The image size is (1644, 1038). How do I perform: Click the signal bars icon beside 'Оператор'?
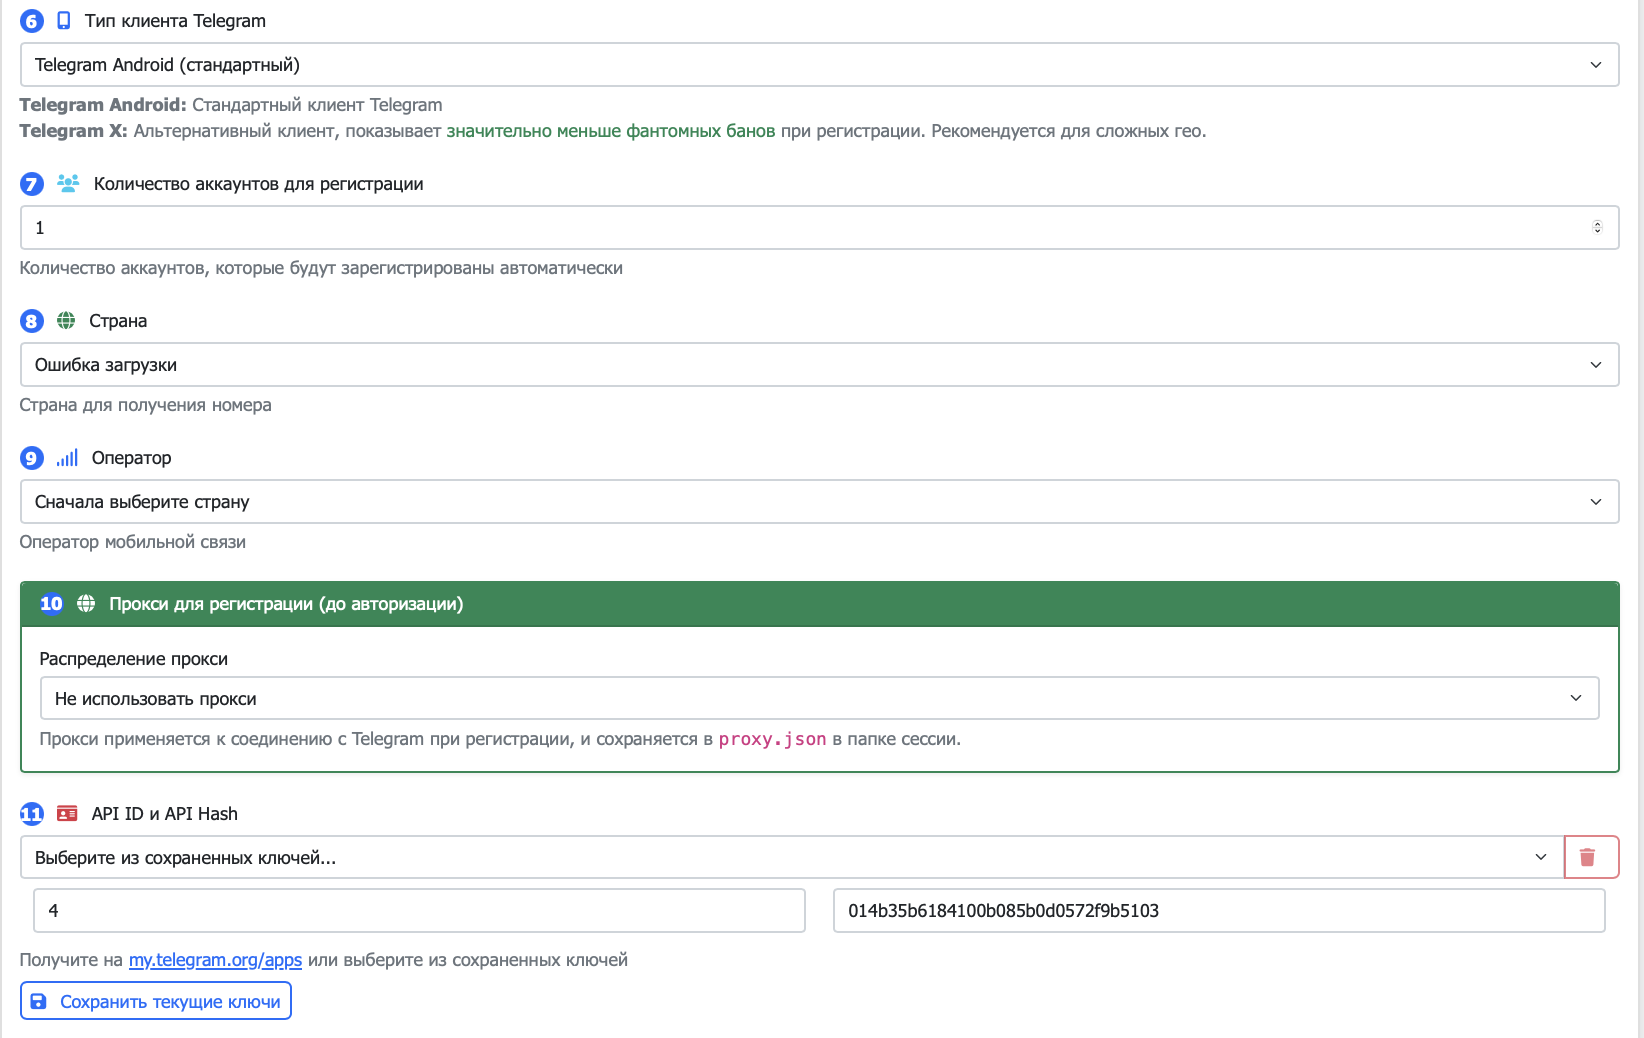coord(66,457)
